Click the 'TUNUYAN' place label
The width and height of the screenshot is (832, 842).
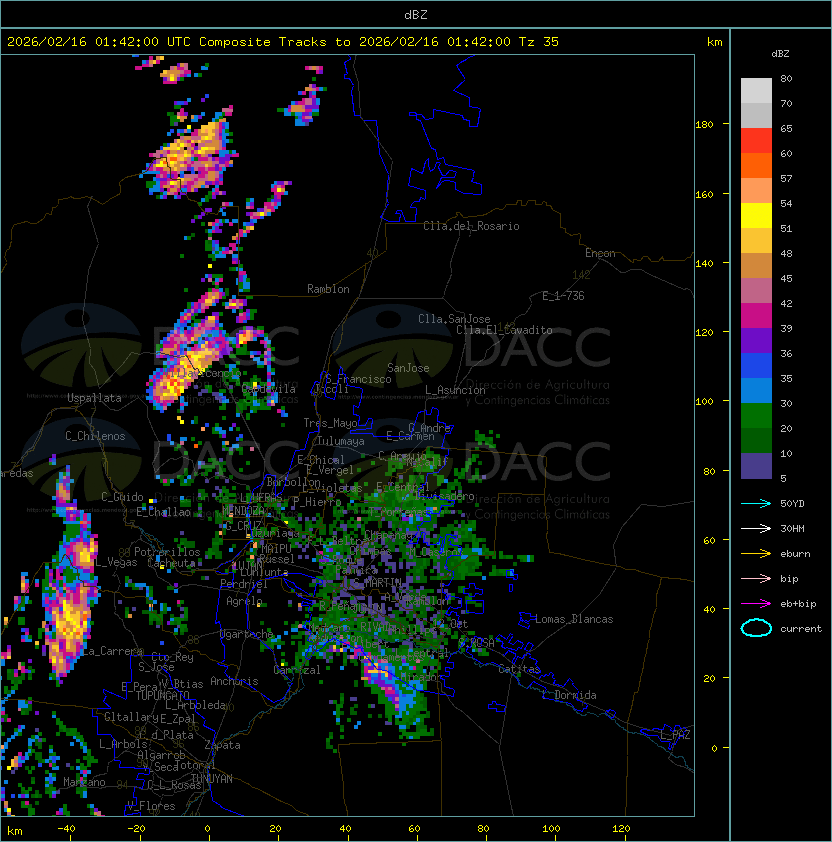pyautogui.click(x=212, y=779)
